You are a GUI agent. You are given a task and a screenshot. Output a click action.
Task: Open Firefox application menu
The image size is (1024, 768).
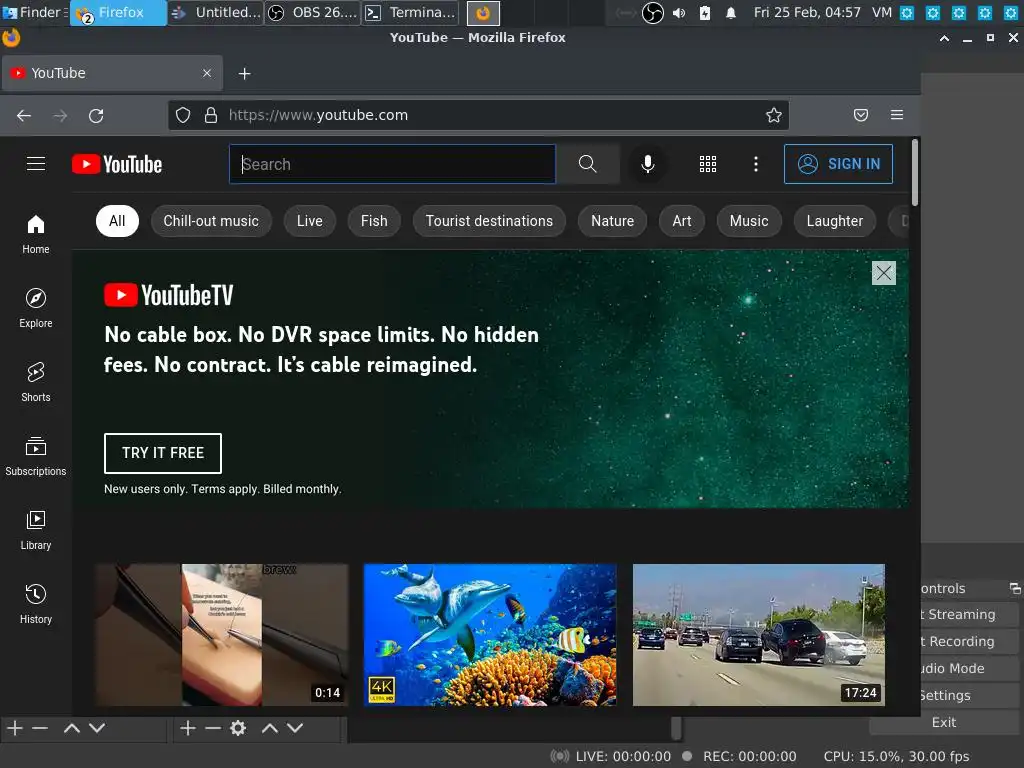click(897, 115)
